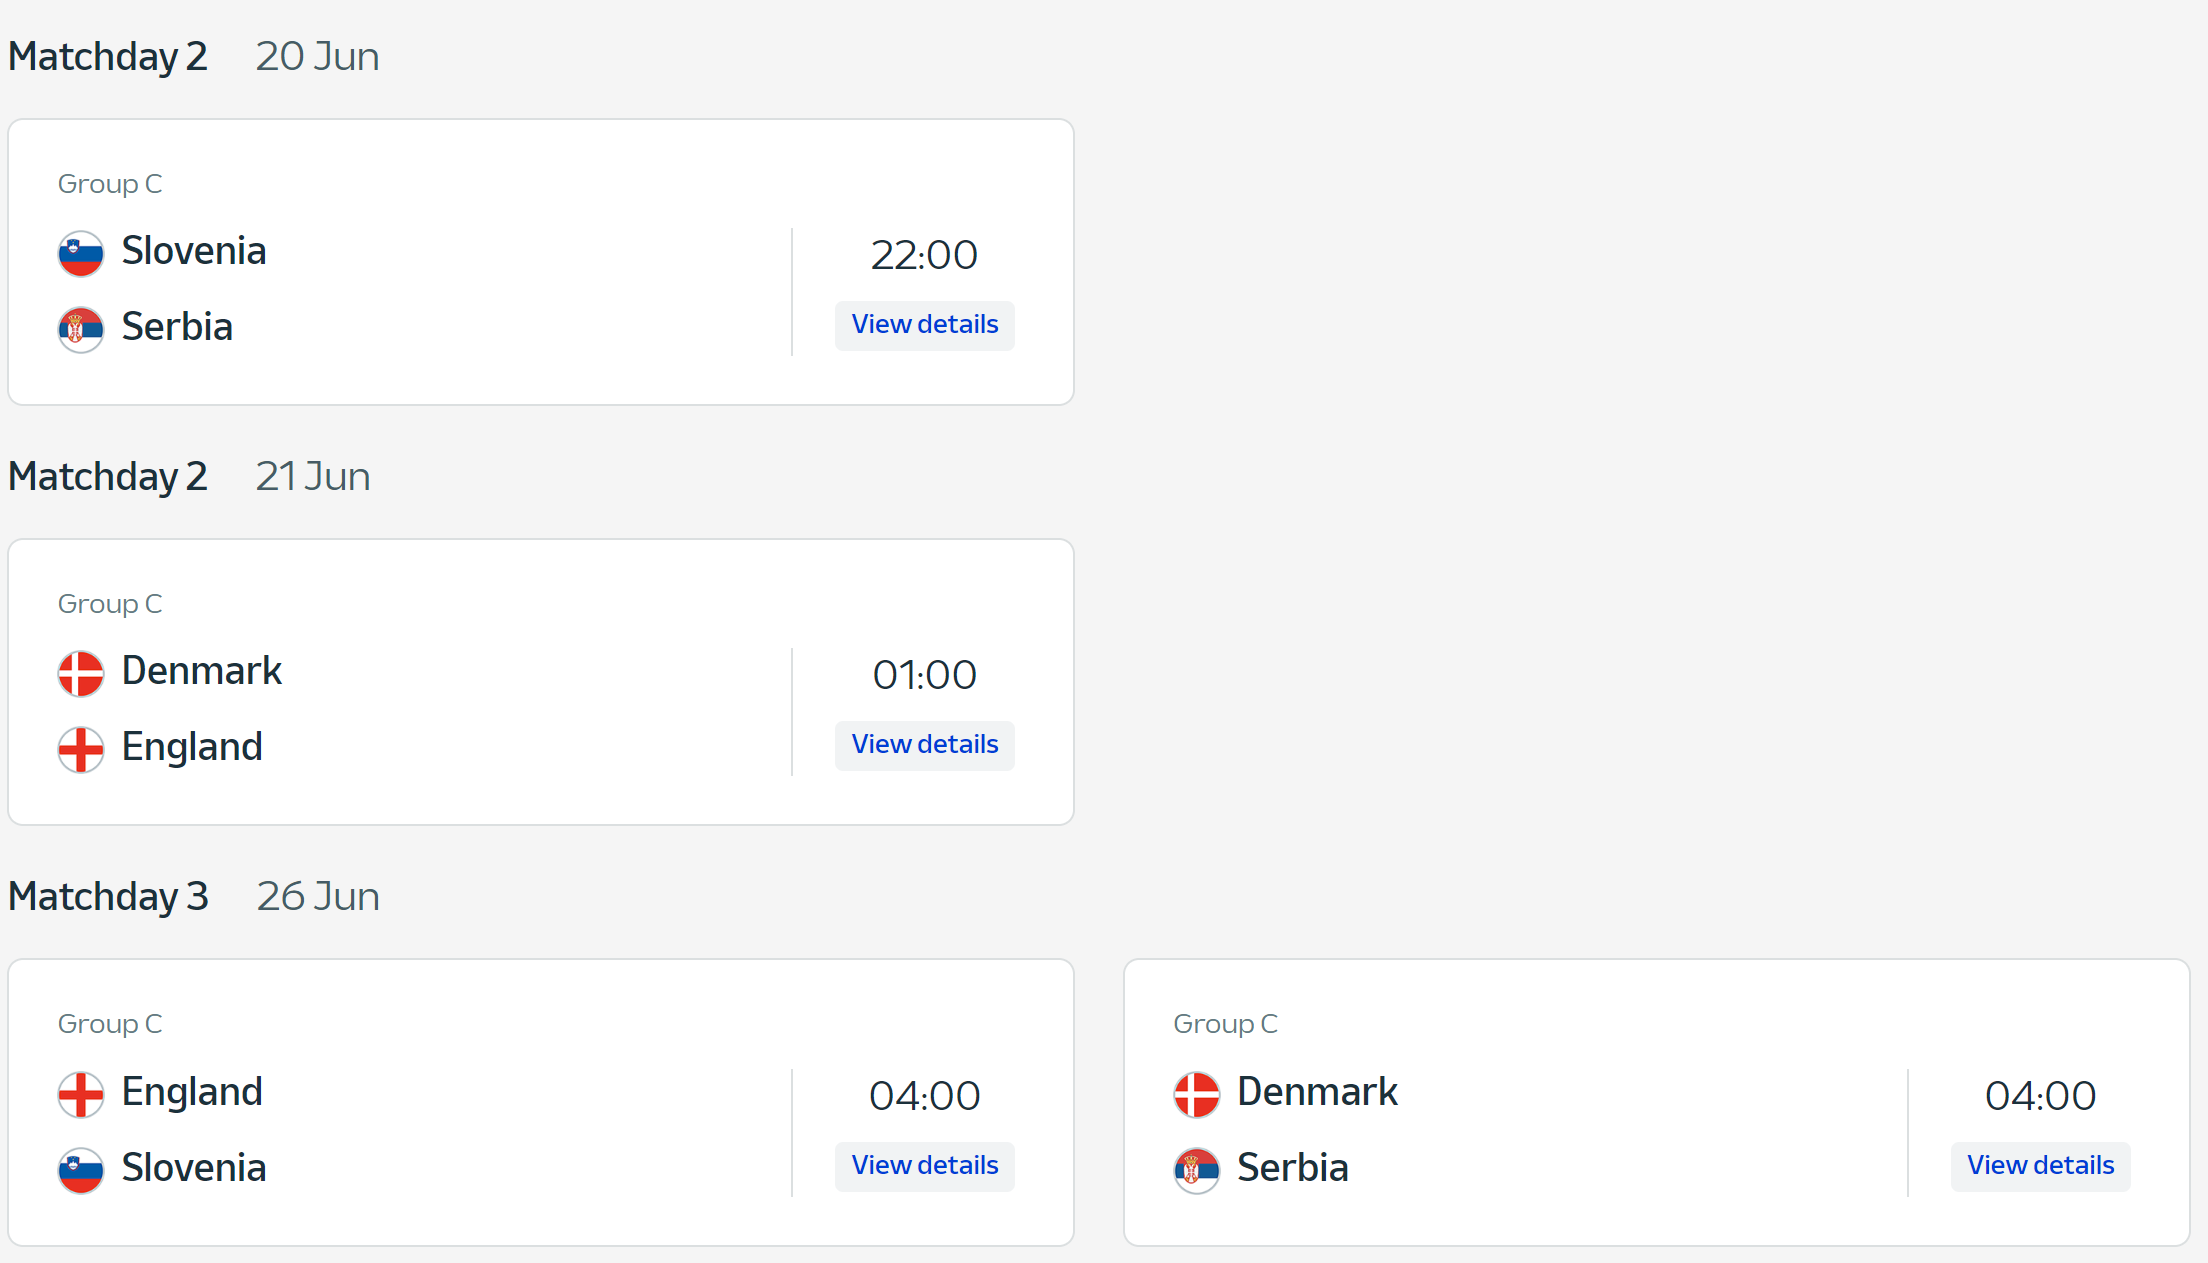Click Slovenia flag in 26 Jun match

(81, 1170)
